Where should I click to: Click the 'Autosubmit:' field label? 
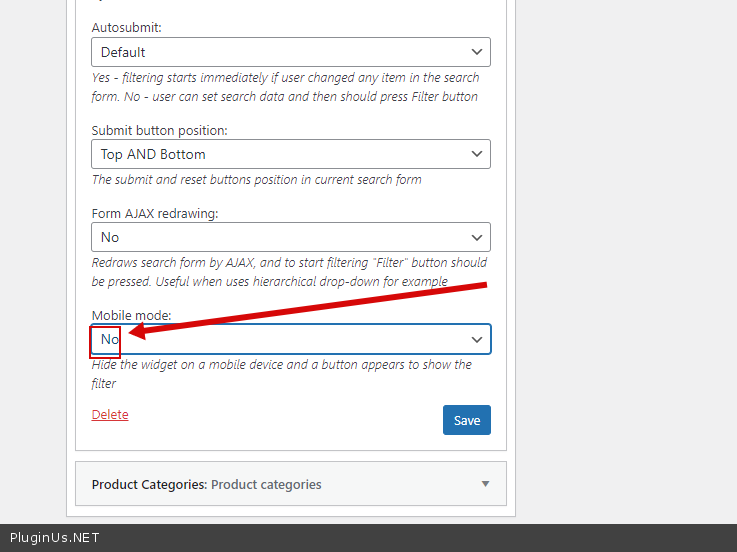coord(126,28)
